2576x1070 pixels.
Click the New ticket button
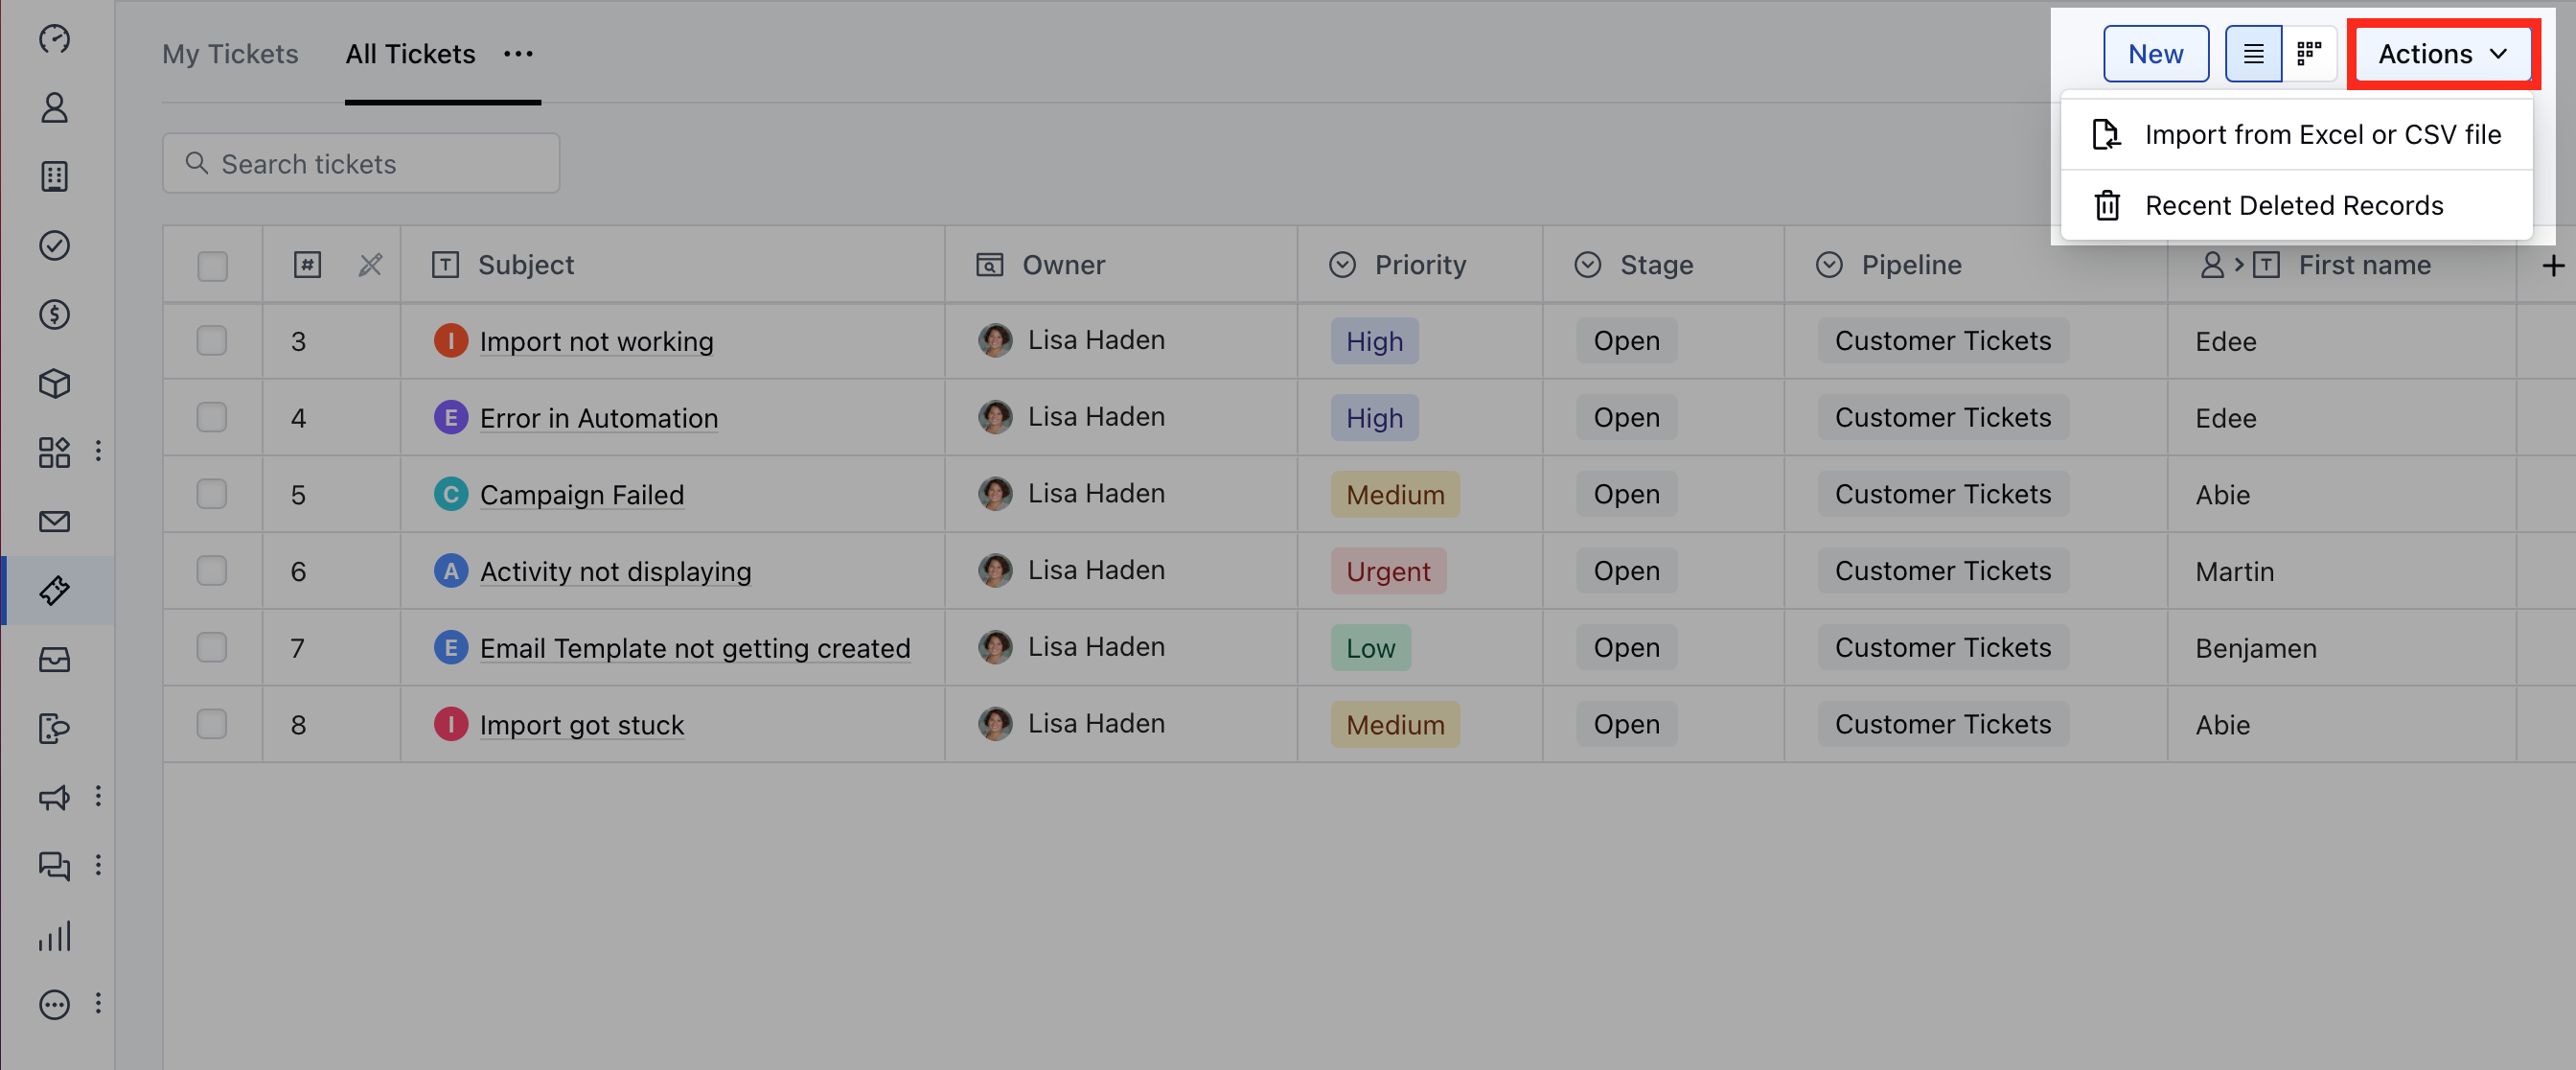point(2156,54)
